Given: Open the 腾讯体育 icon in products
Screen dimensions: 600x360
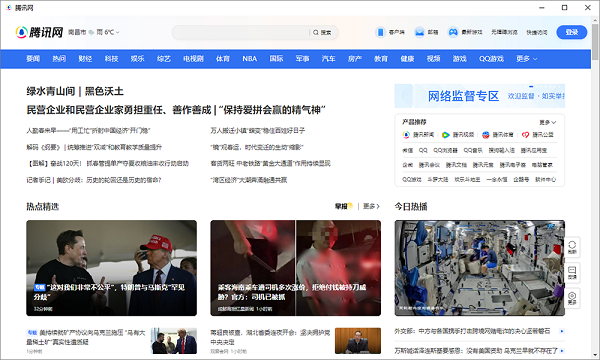Looking at the screenshot, I should coord(485,135).
